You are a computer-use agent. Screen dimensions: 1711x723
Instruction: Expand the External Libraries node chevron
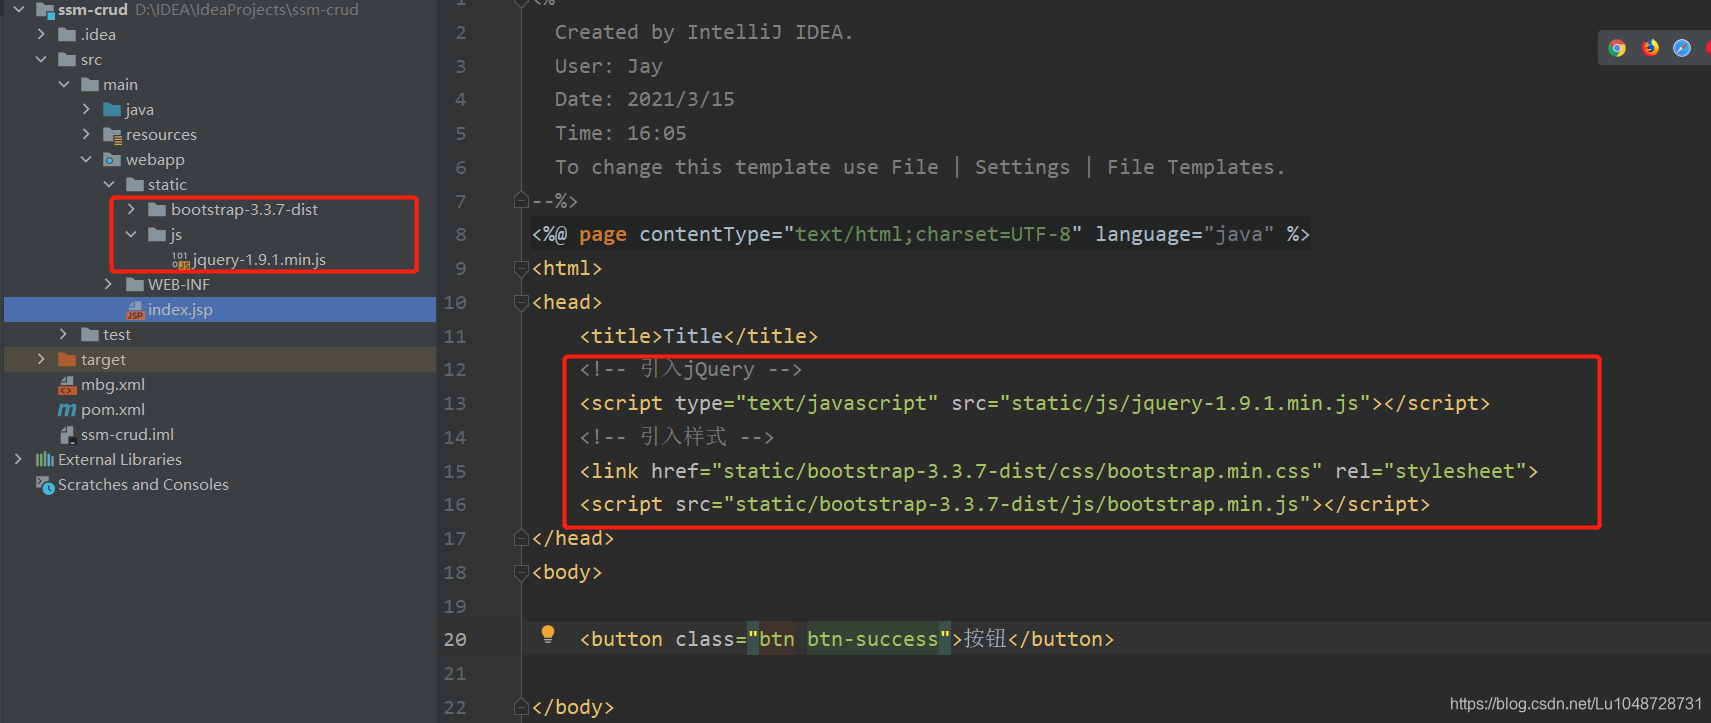(18, 460)
